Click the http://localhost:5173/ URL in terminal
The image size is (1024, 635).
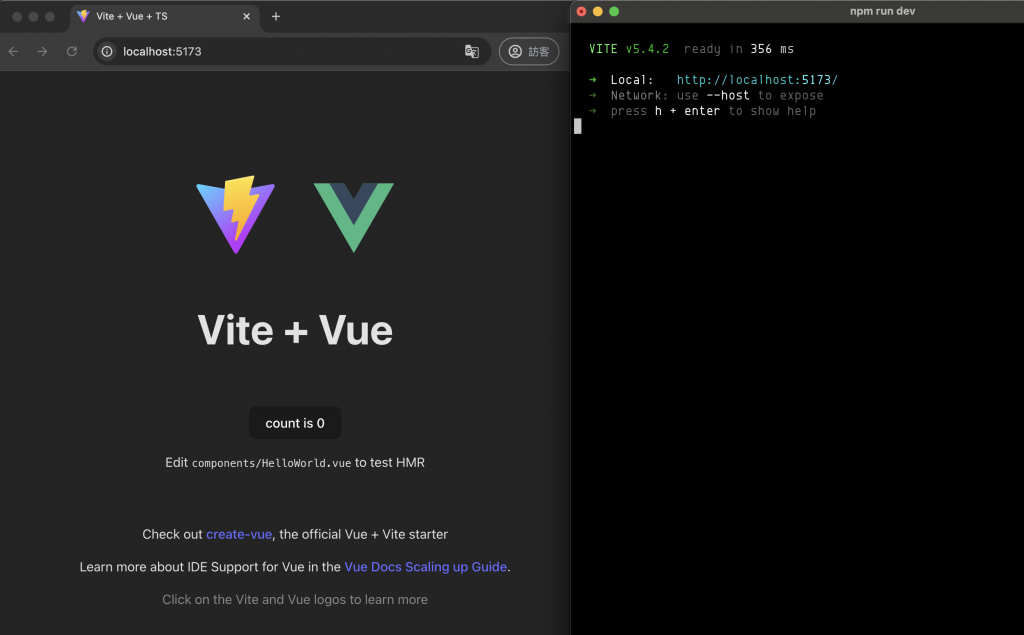(x=757, y=80)
